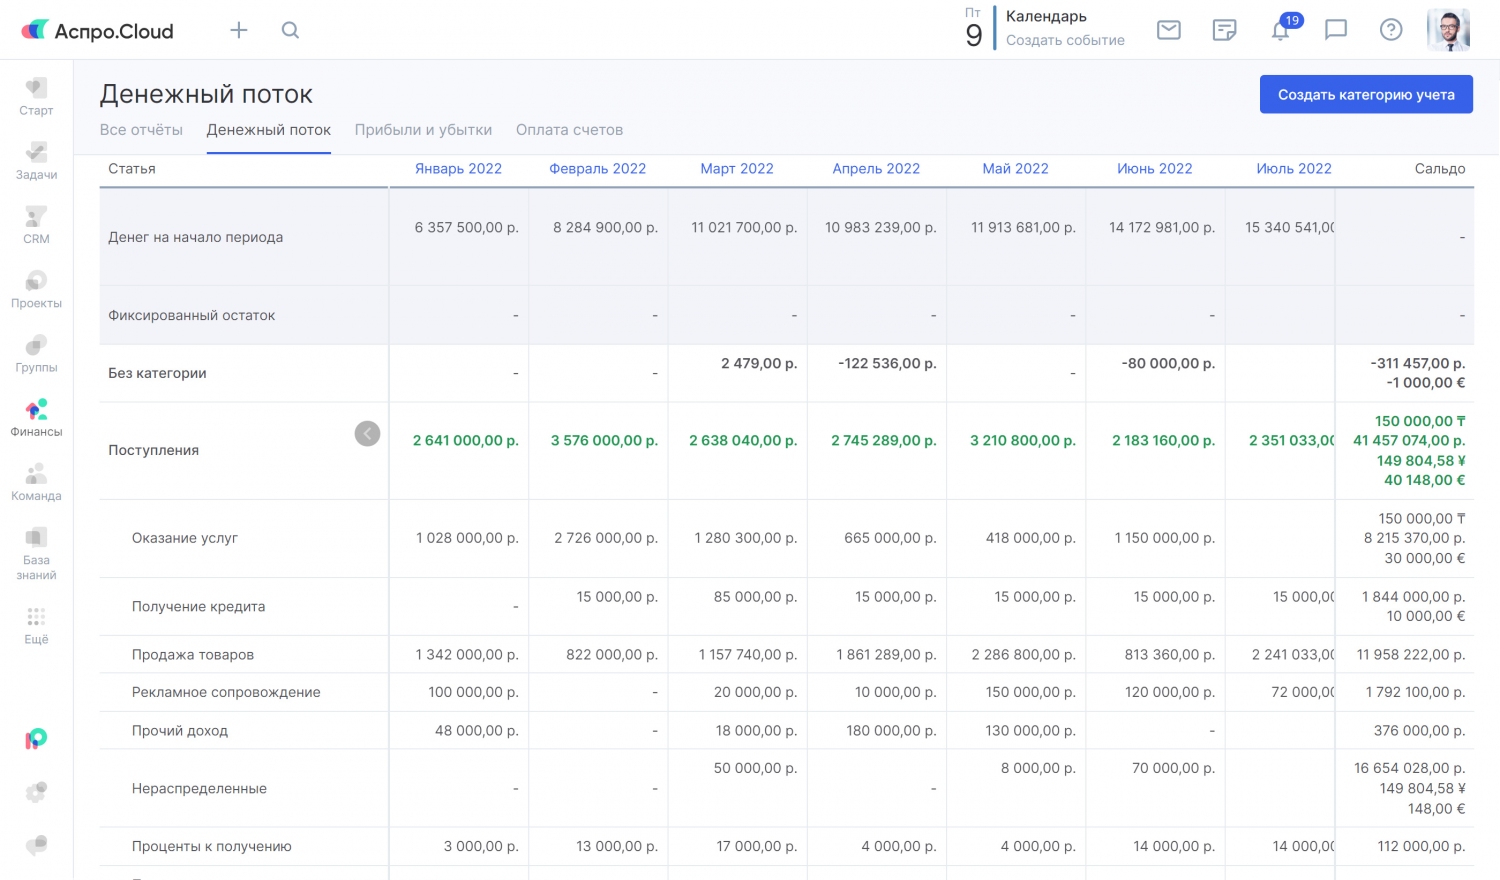Image resolution: width=1500 pixels, height=880 pixels.
Task: Select the Продажа товаров row label
Action: [193, 655]
